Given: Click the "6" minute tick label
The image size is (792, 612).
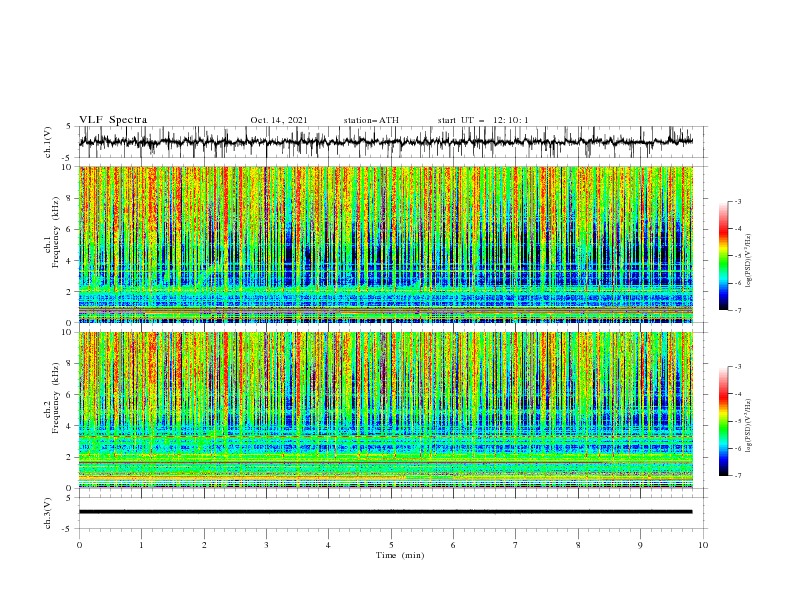Looking at the screenshot, I should coord(453,545).
